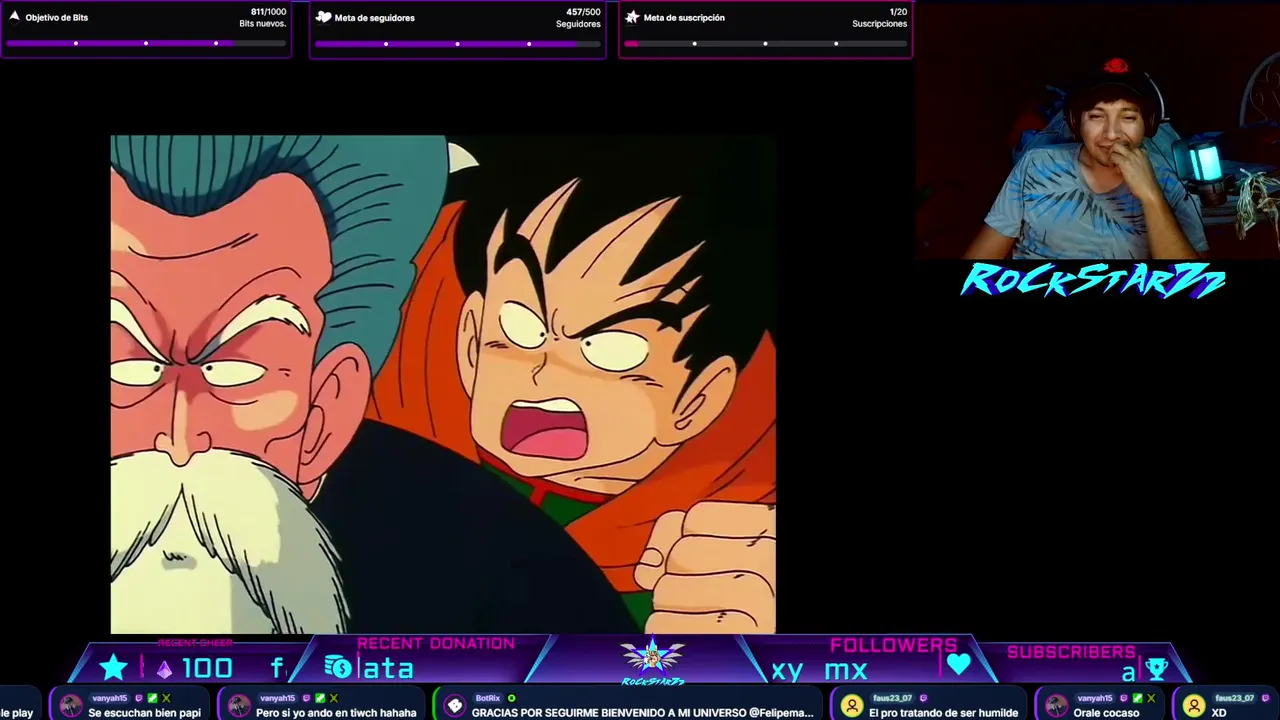Click the bits triangle icon beside Objetivo de Bits
Screen dimensions: 1280x720
click(x=14, y=17)
